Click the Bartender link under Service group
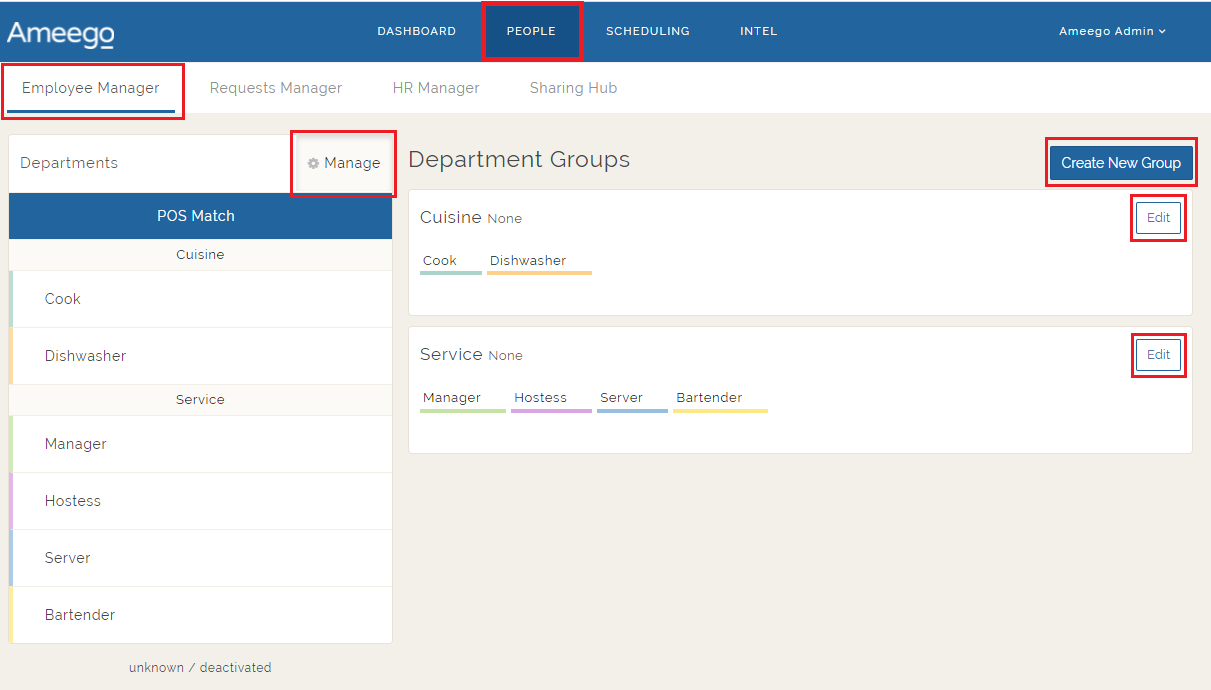Viewport: 1211px width, 690px height. pos(711,397)
